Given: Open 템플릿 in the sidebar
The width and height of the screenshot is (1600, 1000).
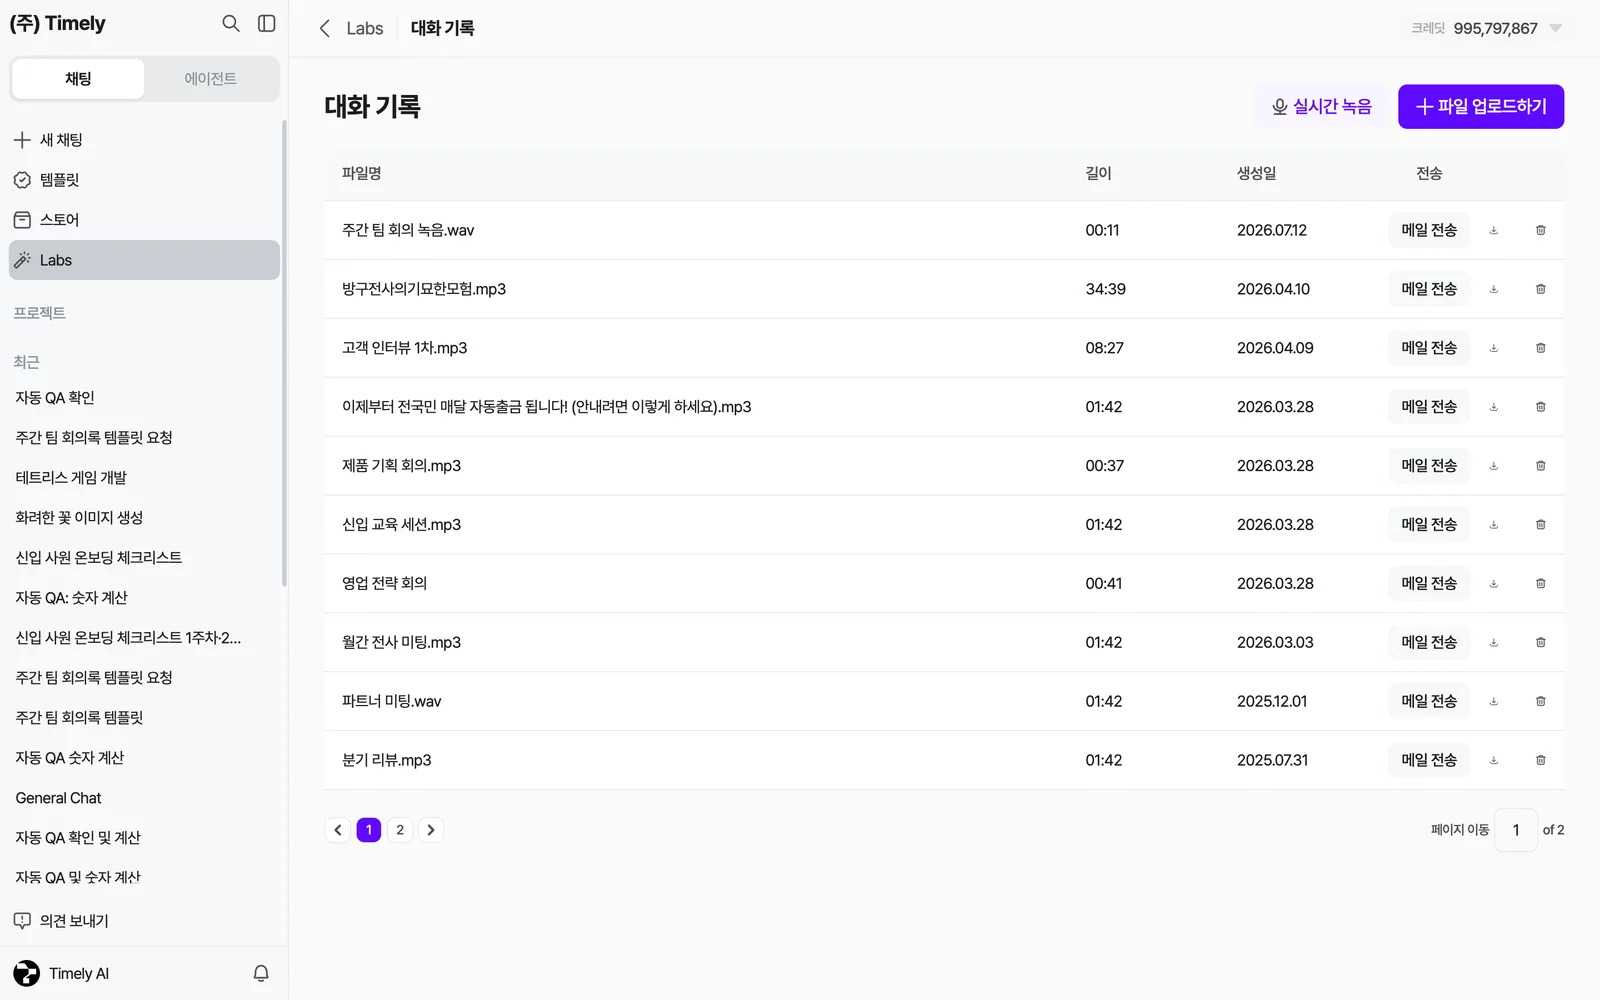Looking at the screenshot, I should point(144,180).
